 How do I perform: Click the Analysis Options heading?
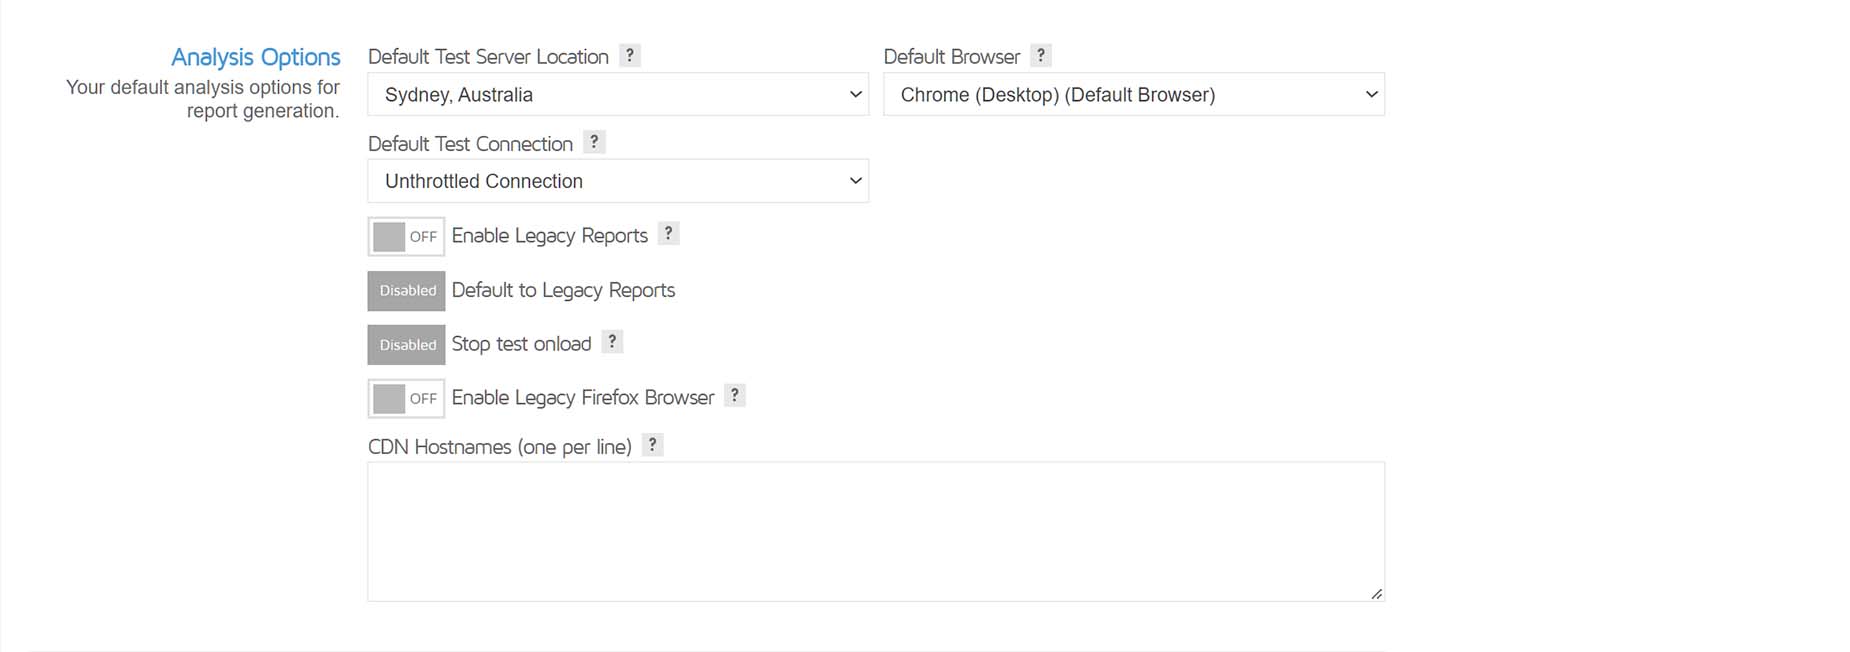point(255,58)
